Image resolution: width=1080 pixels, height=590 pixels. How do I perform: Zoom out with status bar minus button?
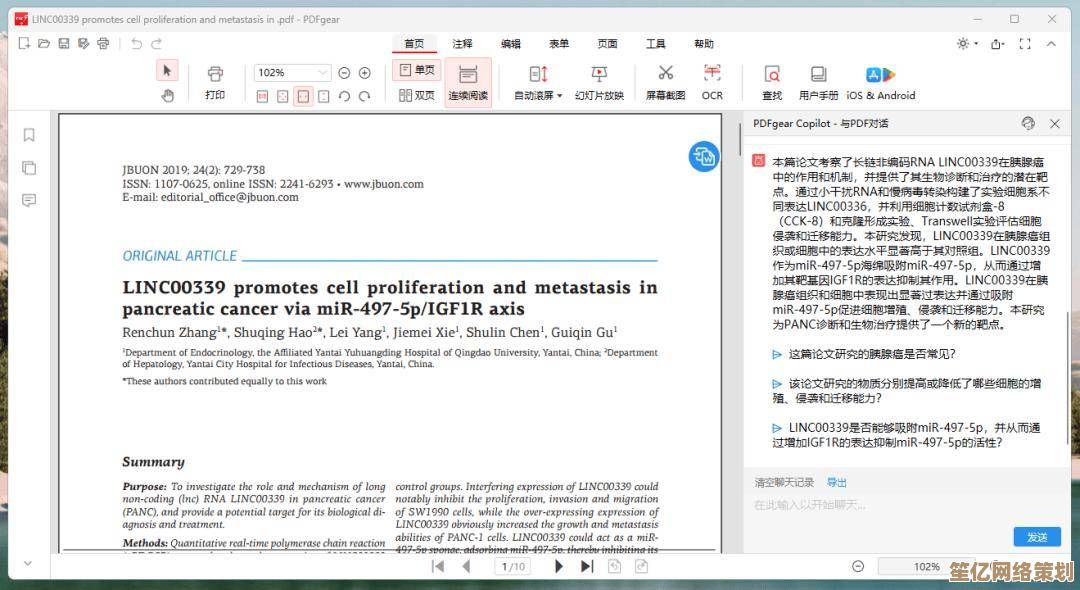coord(858,566)
